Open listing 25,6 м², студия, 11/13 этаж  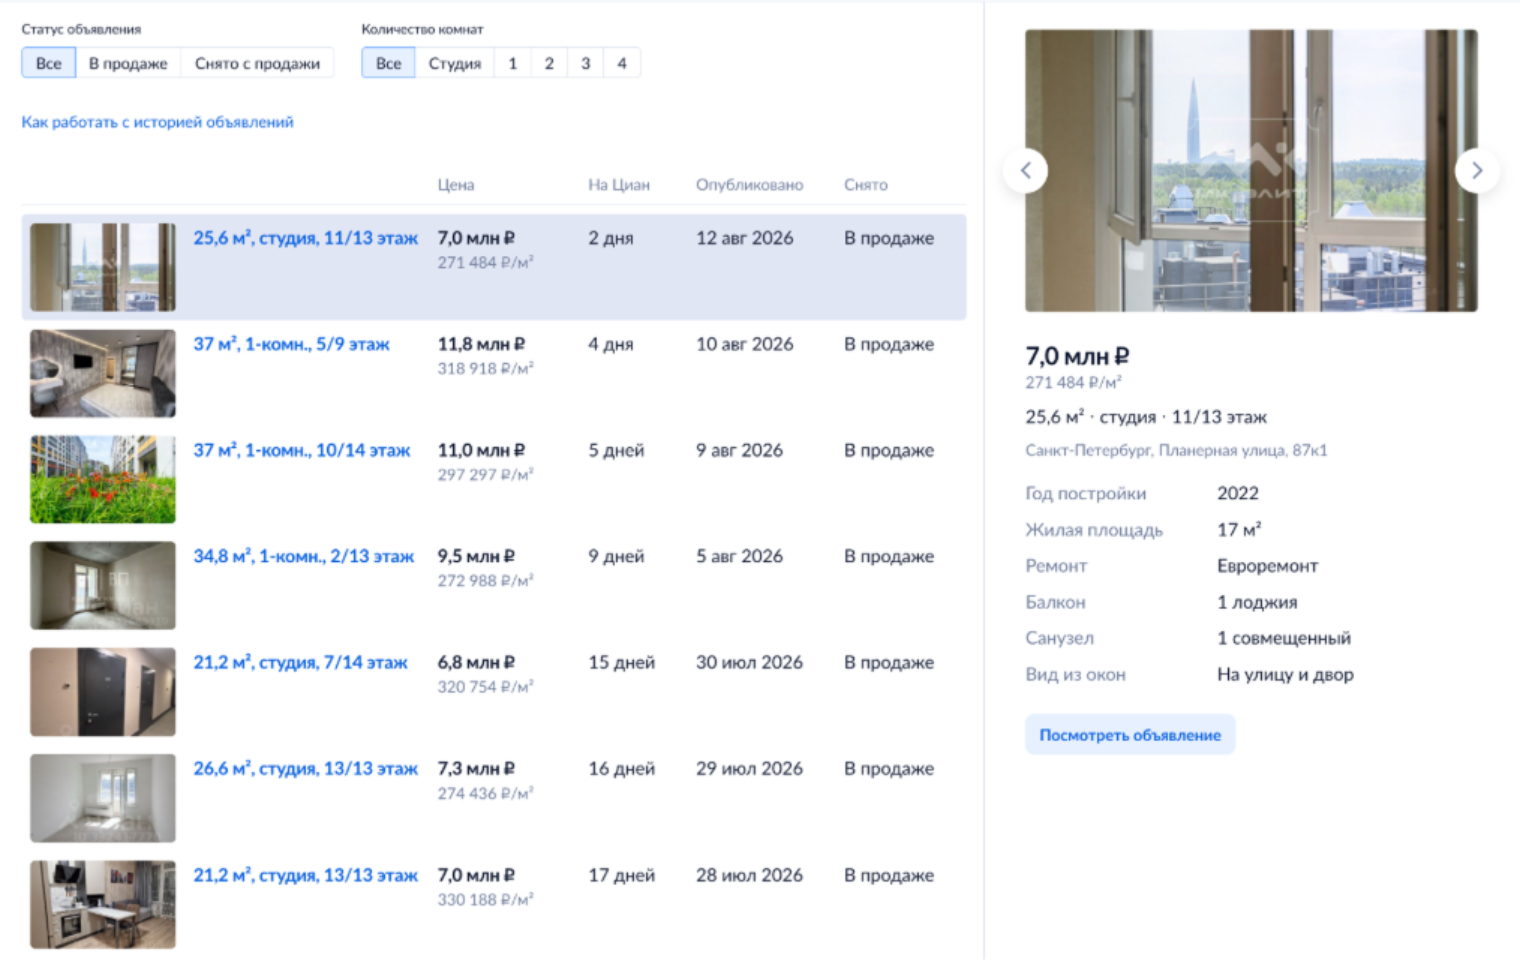point(305,238)
